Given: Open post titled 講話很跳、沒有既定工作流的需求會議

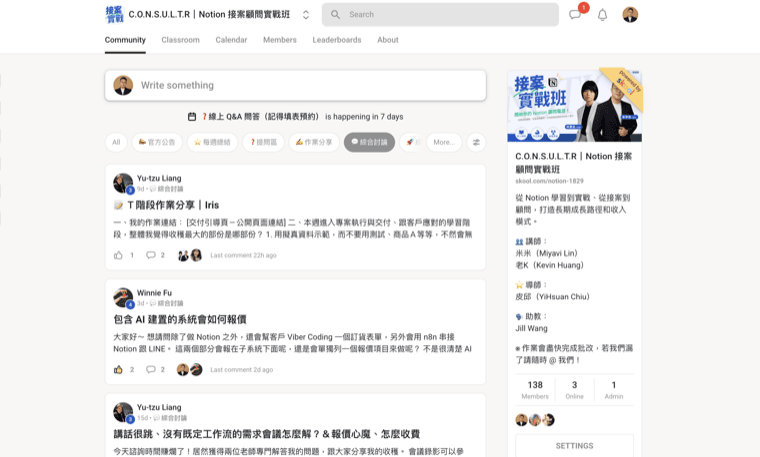Looking at the screenshot, I should [267, 434].
